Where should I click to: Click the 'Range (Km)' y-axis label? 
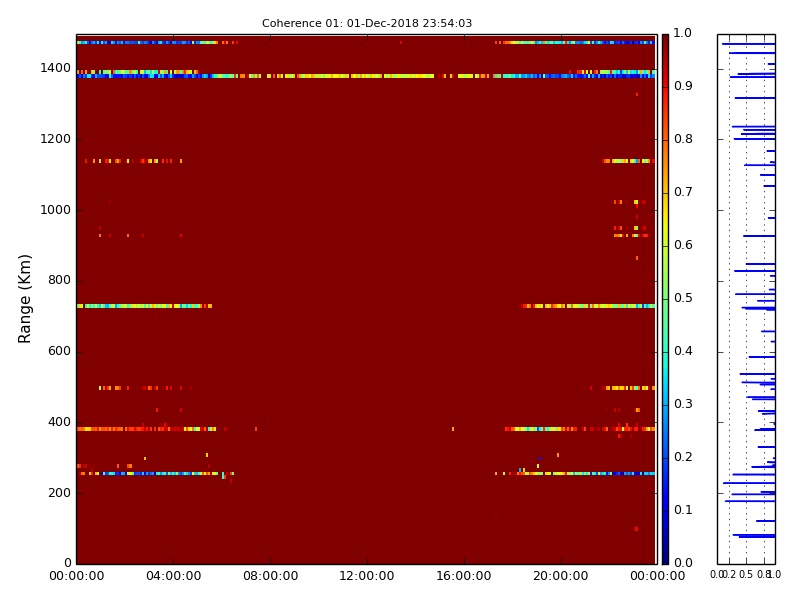tap(24, 299)
